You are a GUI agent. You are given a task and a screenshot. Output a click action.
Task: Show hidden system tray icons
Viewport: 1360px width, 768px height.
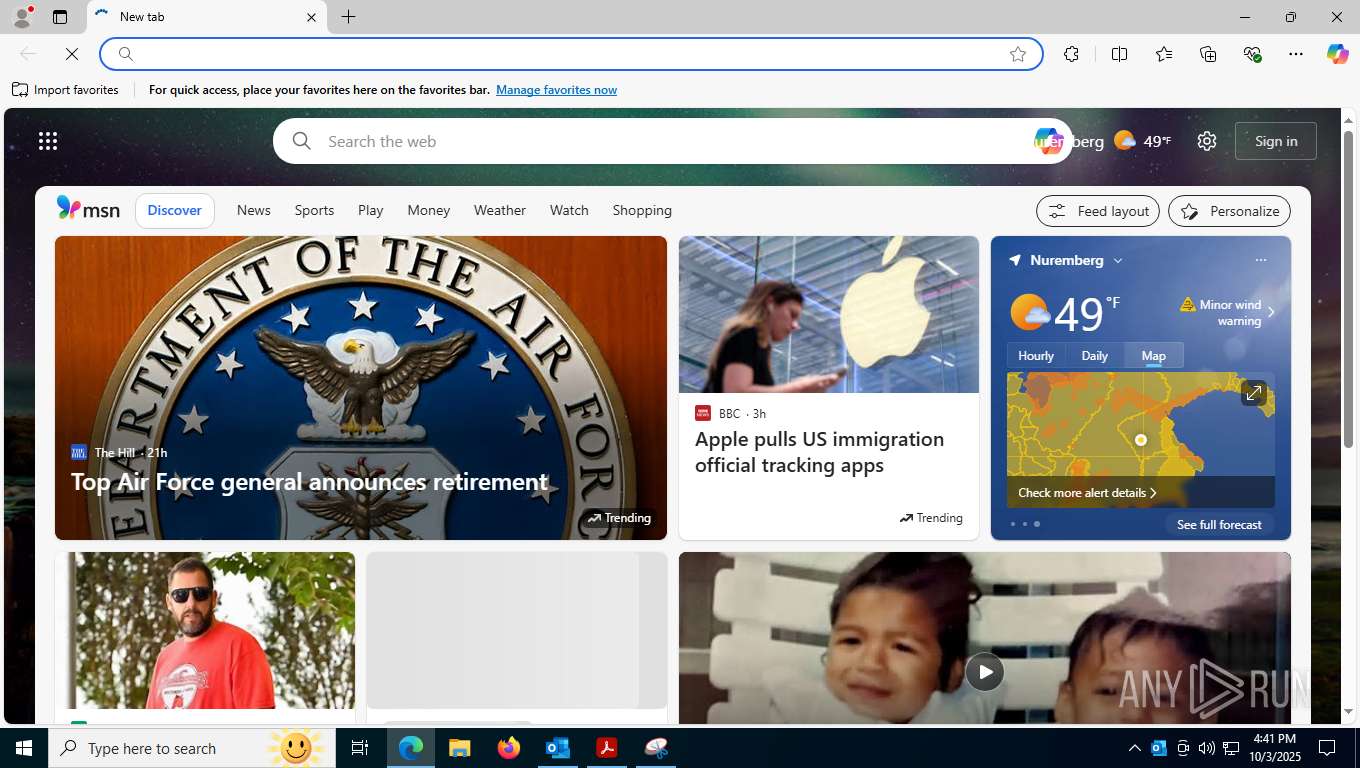1134,748
